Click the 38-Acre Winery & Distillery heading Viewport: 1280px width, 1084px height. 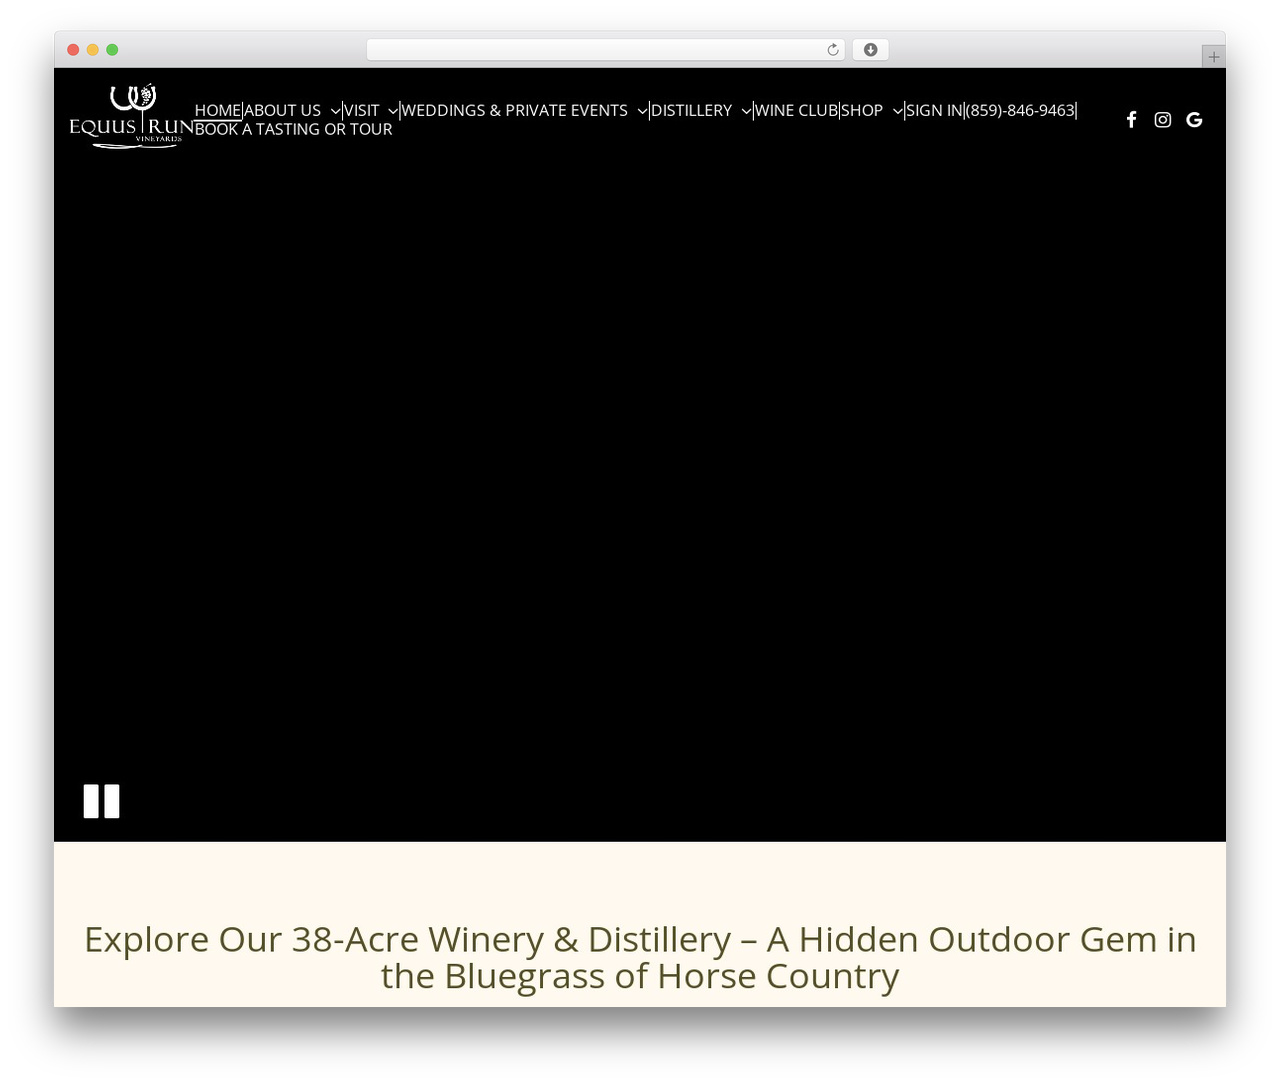pos(640,957)
